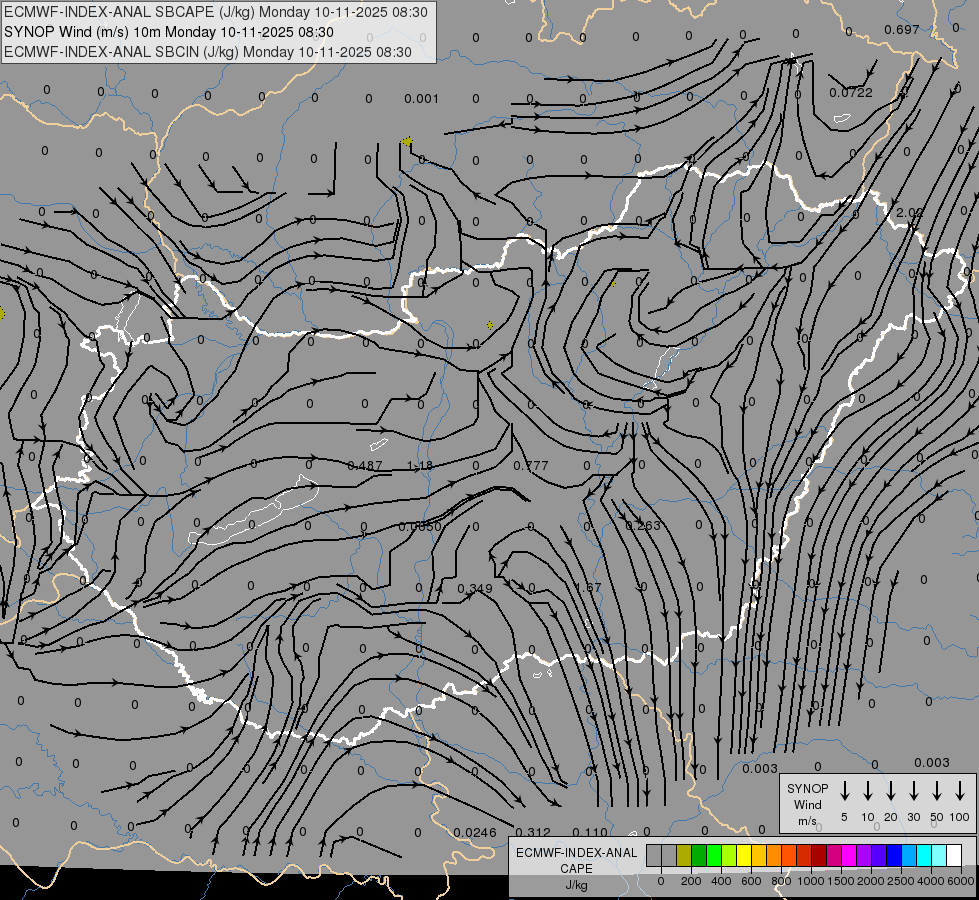Click the 0.349 value on the map
This screenshot has height=900, width=979.
click(475, 588)
